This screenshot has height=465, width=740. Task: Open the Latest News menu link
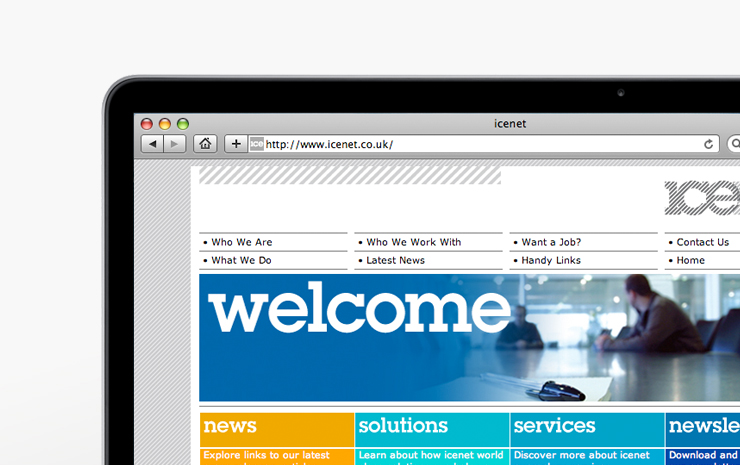395,261
